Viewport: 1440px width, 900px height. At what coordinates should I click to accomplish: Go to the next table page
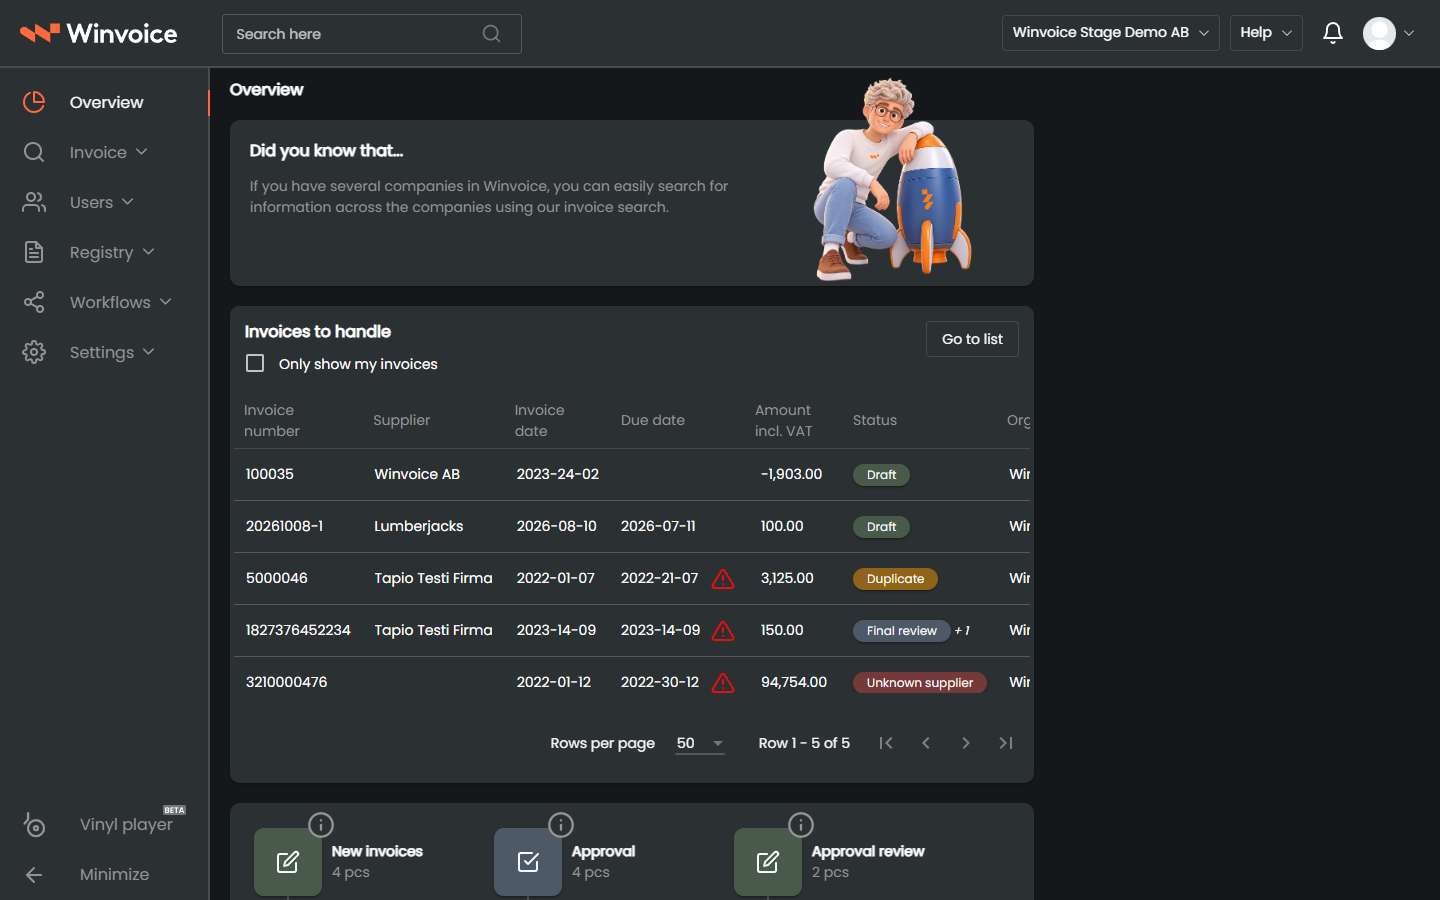966,743
